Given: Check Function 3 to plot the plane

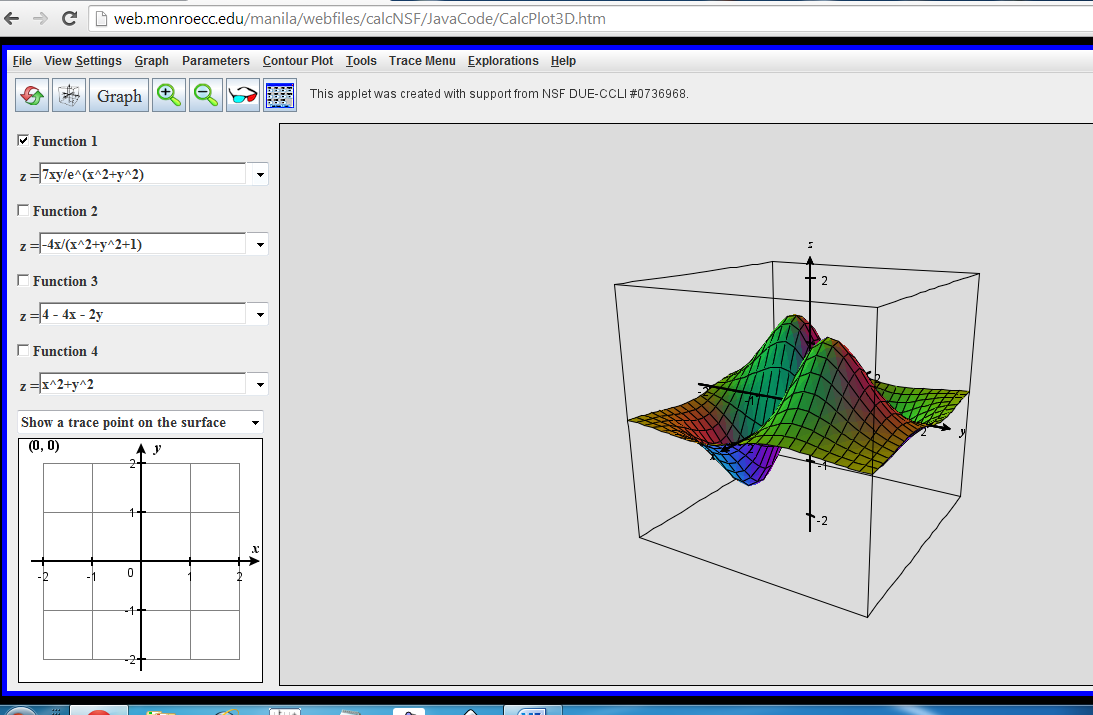Looking at the screenshot, I should pyautogui.click(x=23, y=281).
